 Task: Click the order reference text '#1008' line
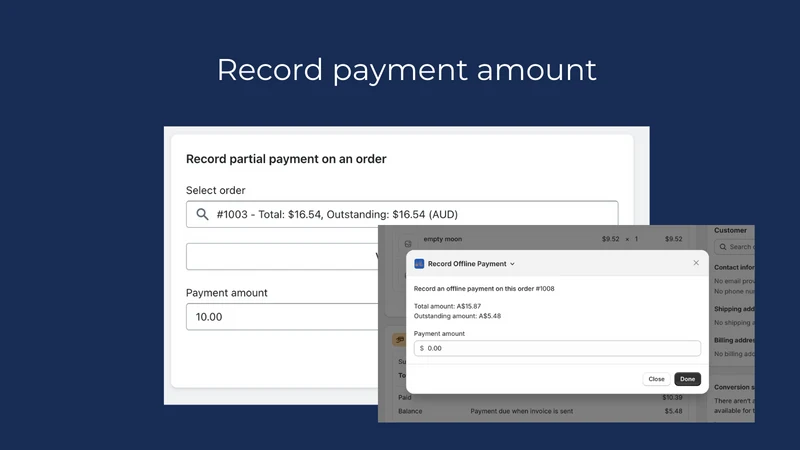(484, 289)
